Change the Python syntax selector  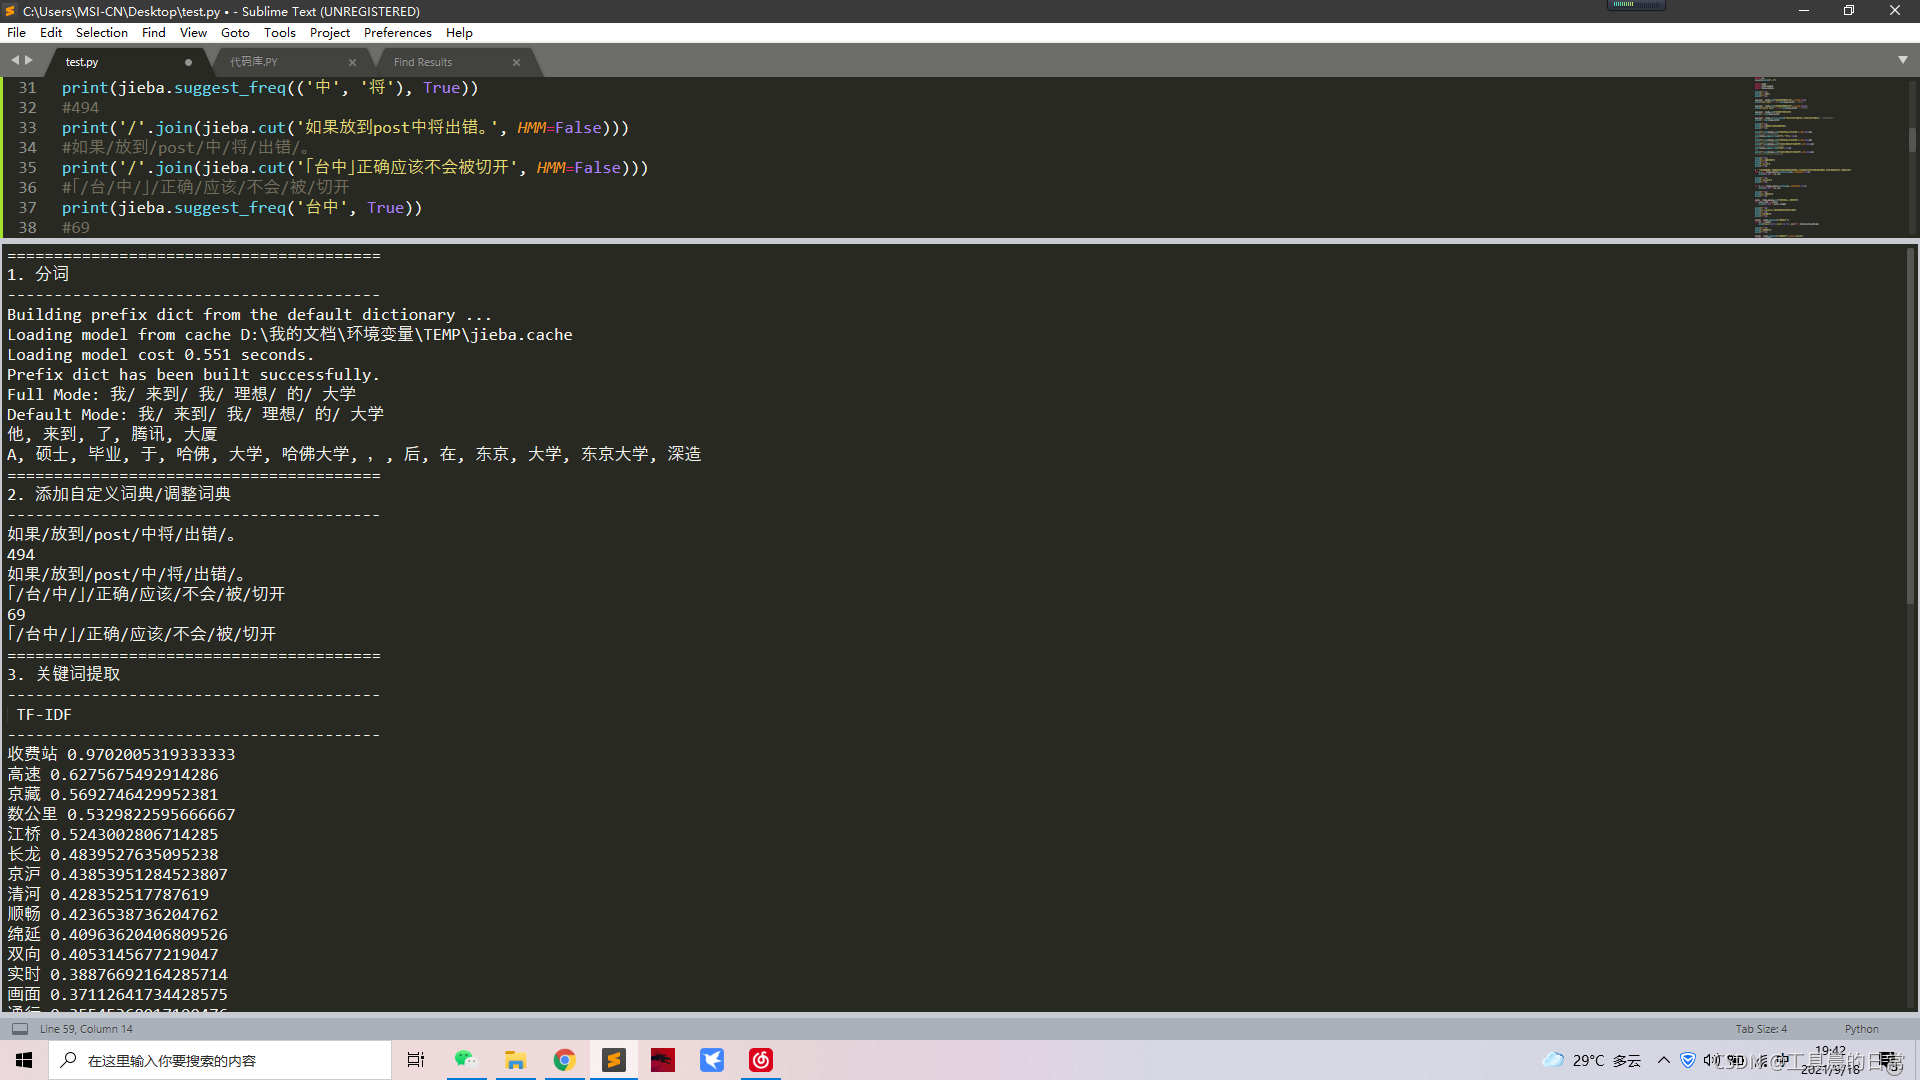pyautogui.click(x=1861, y=1029)
